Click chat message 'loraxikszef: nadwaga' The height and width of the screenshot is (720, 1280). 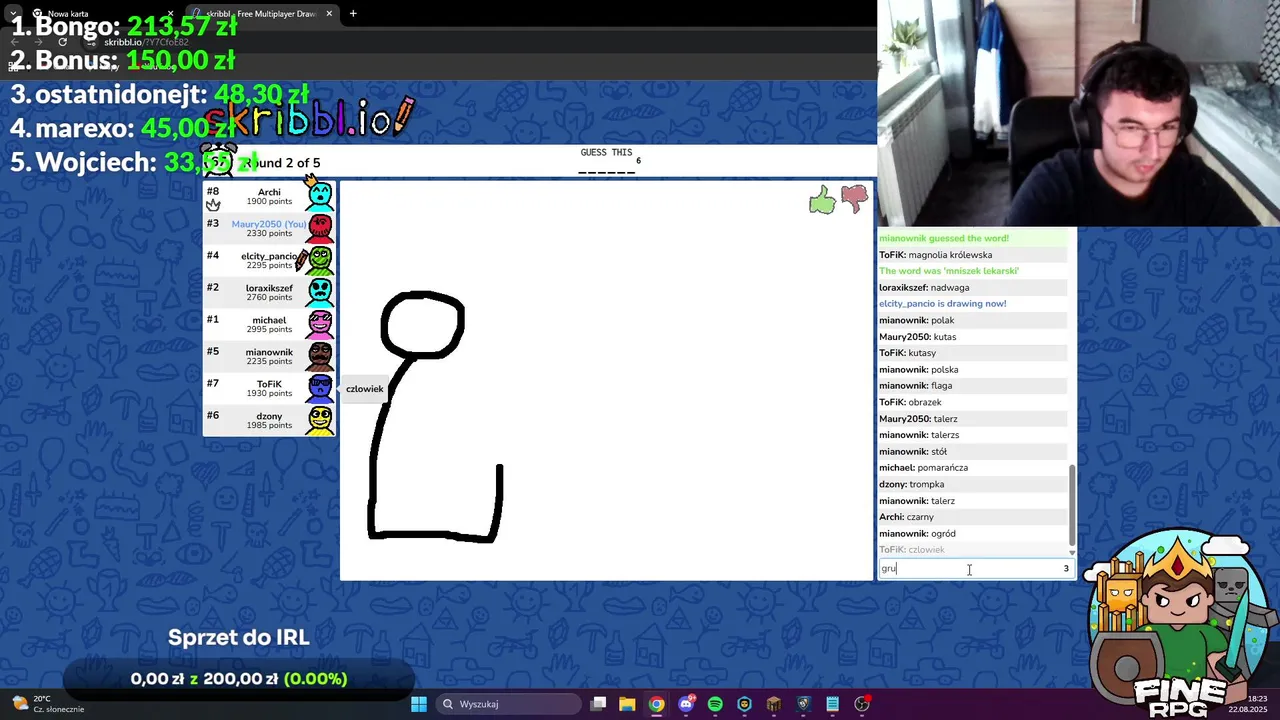[x=924, y=288]
